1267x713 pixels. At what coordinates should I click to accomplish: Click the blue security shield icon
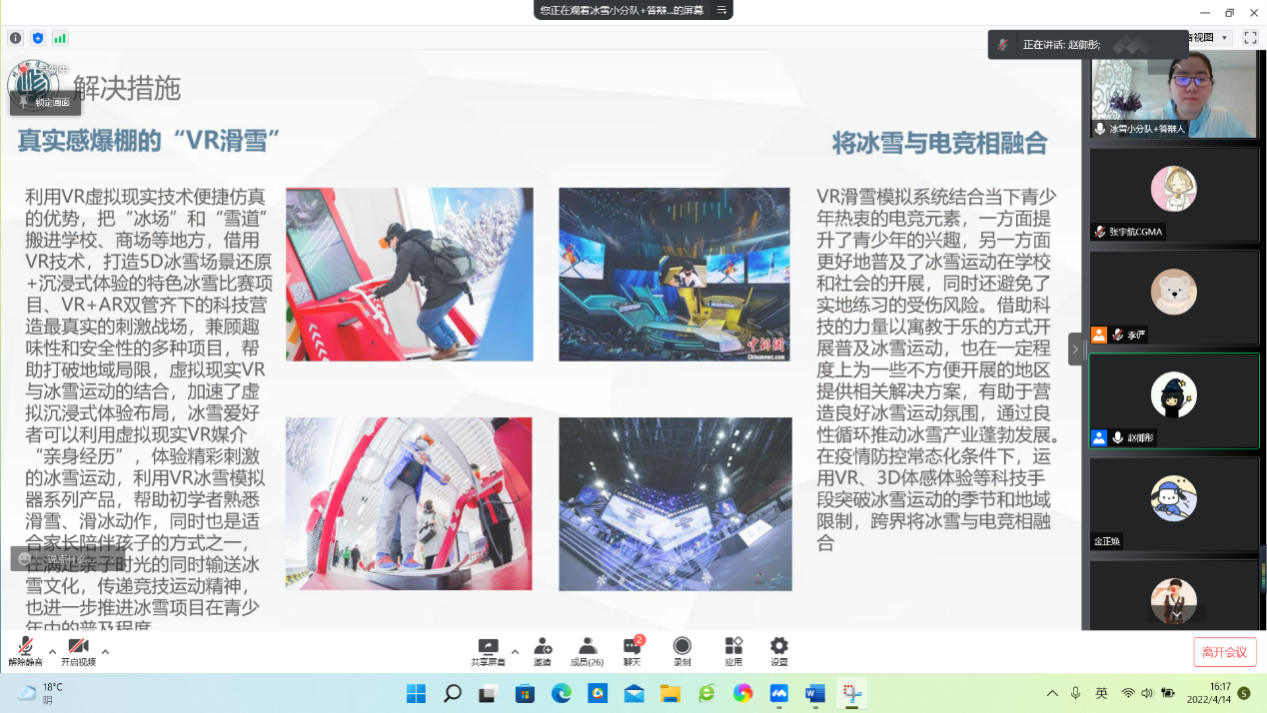pos(38,38)
